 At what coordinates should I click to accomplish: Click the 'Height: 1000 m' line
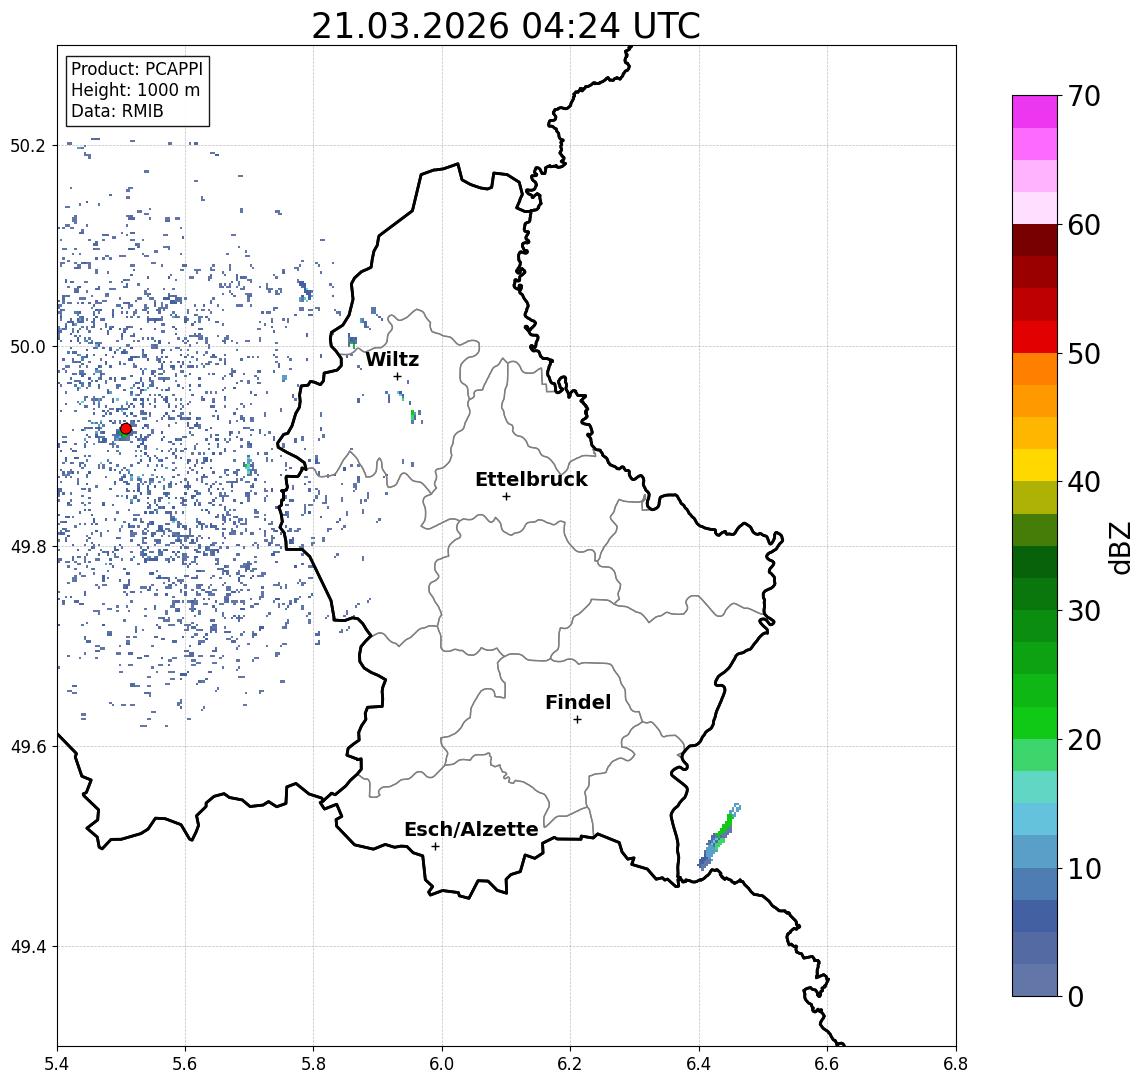pos(135,91)
